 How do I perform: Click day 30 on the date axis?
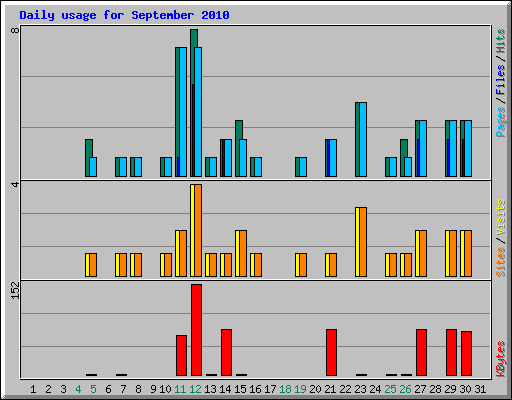pyautogui.click(x=465, y=389)
